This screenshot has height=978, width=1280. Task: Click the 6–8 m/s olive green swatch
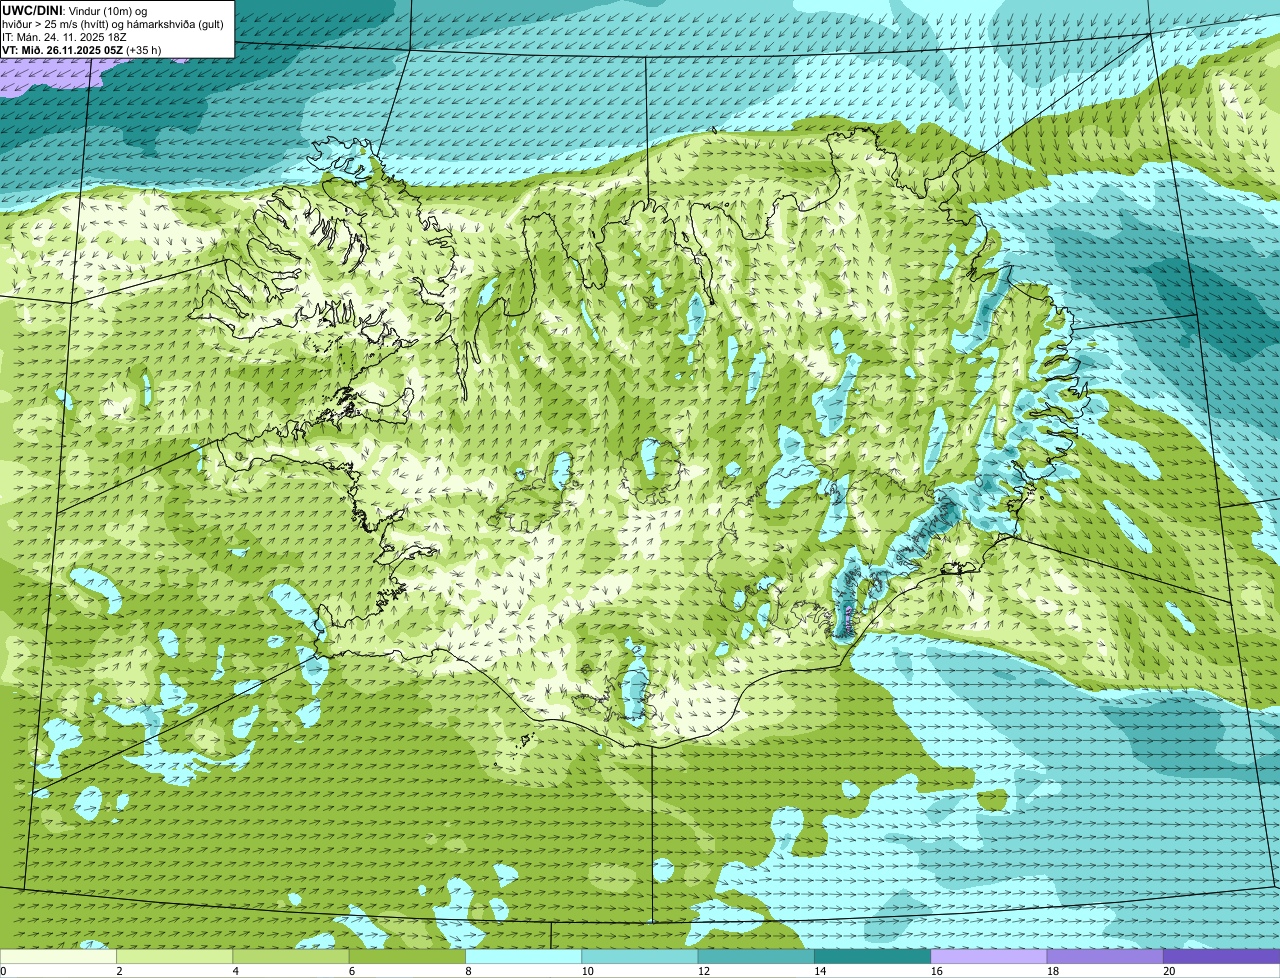pyautogui.click(x=407, y=956)
